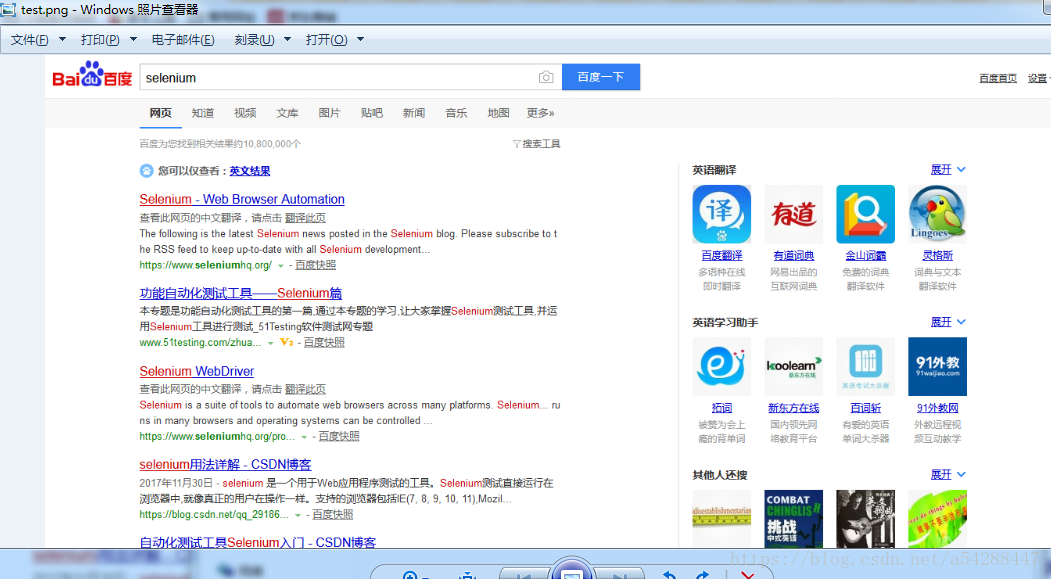Open green arrow after https://www.seleniumhq.org/ URL
Viewport: 1051px width, 579px height.
281,266
